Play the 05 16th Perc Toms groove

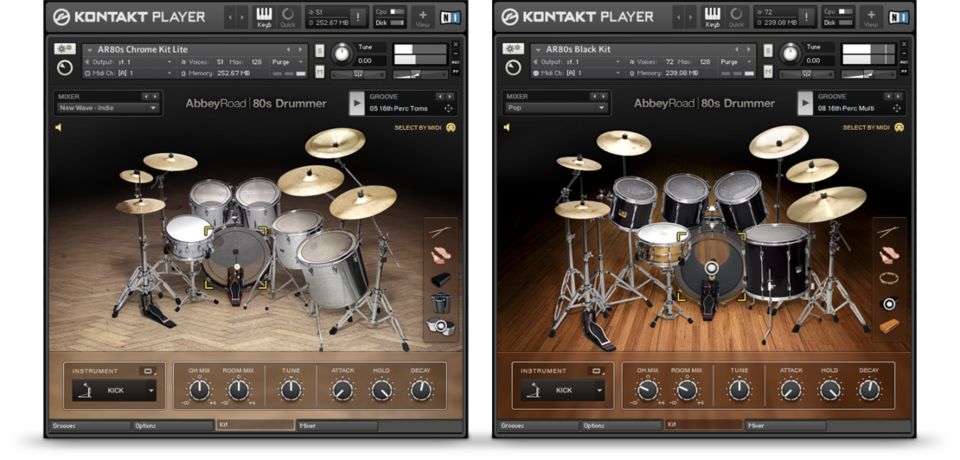356,103
